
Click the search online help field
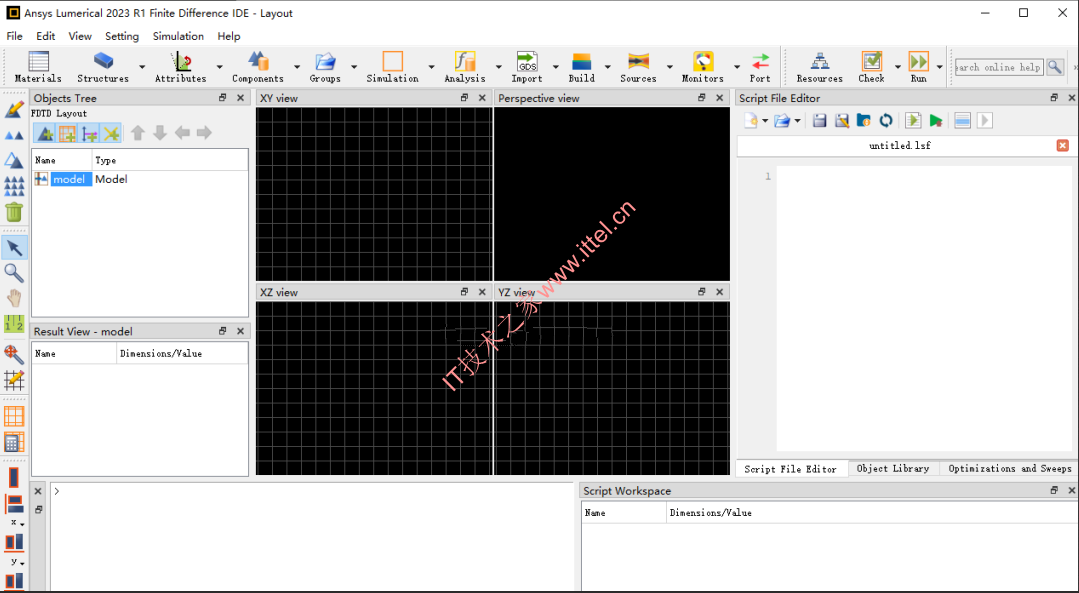click(x=1000, y=67)
